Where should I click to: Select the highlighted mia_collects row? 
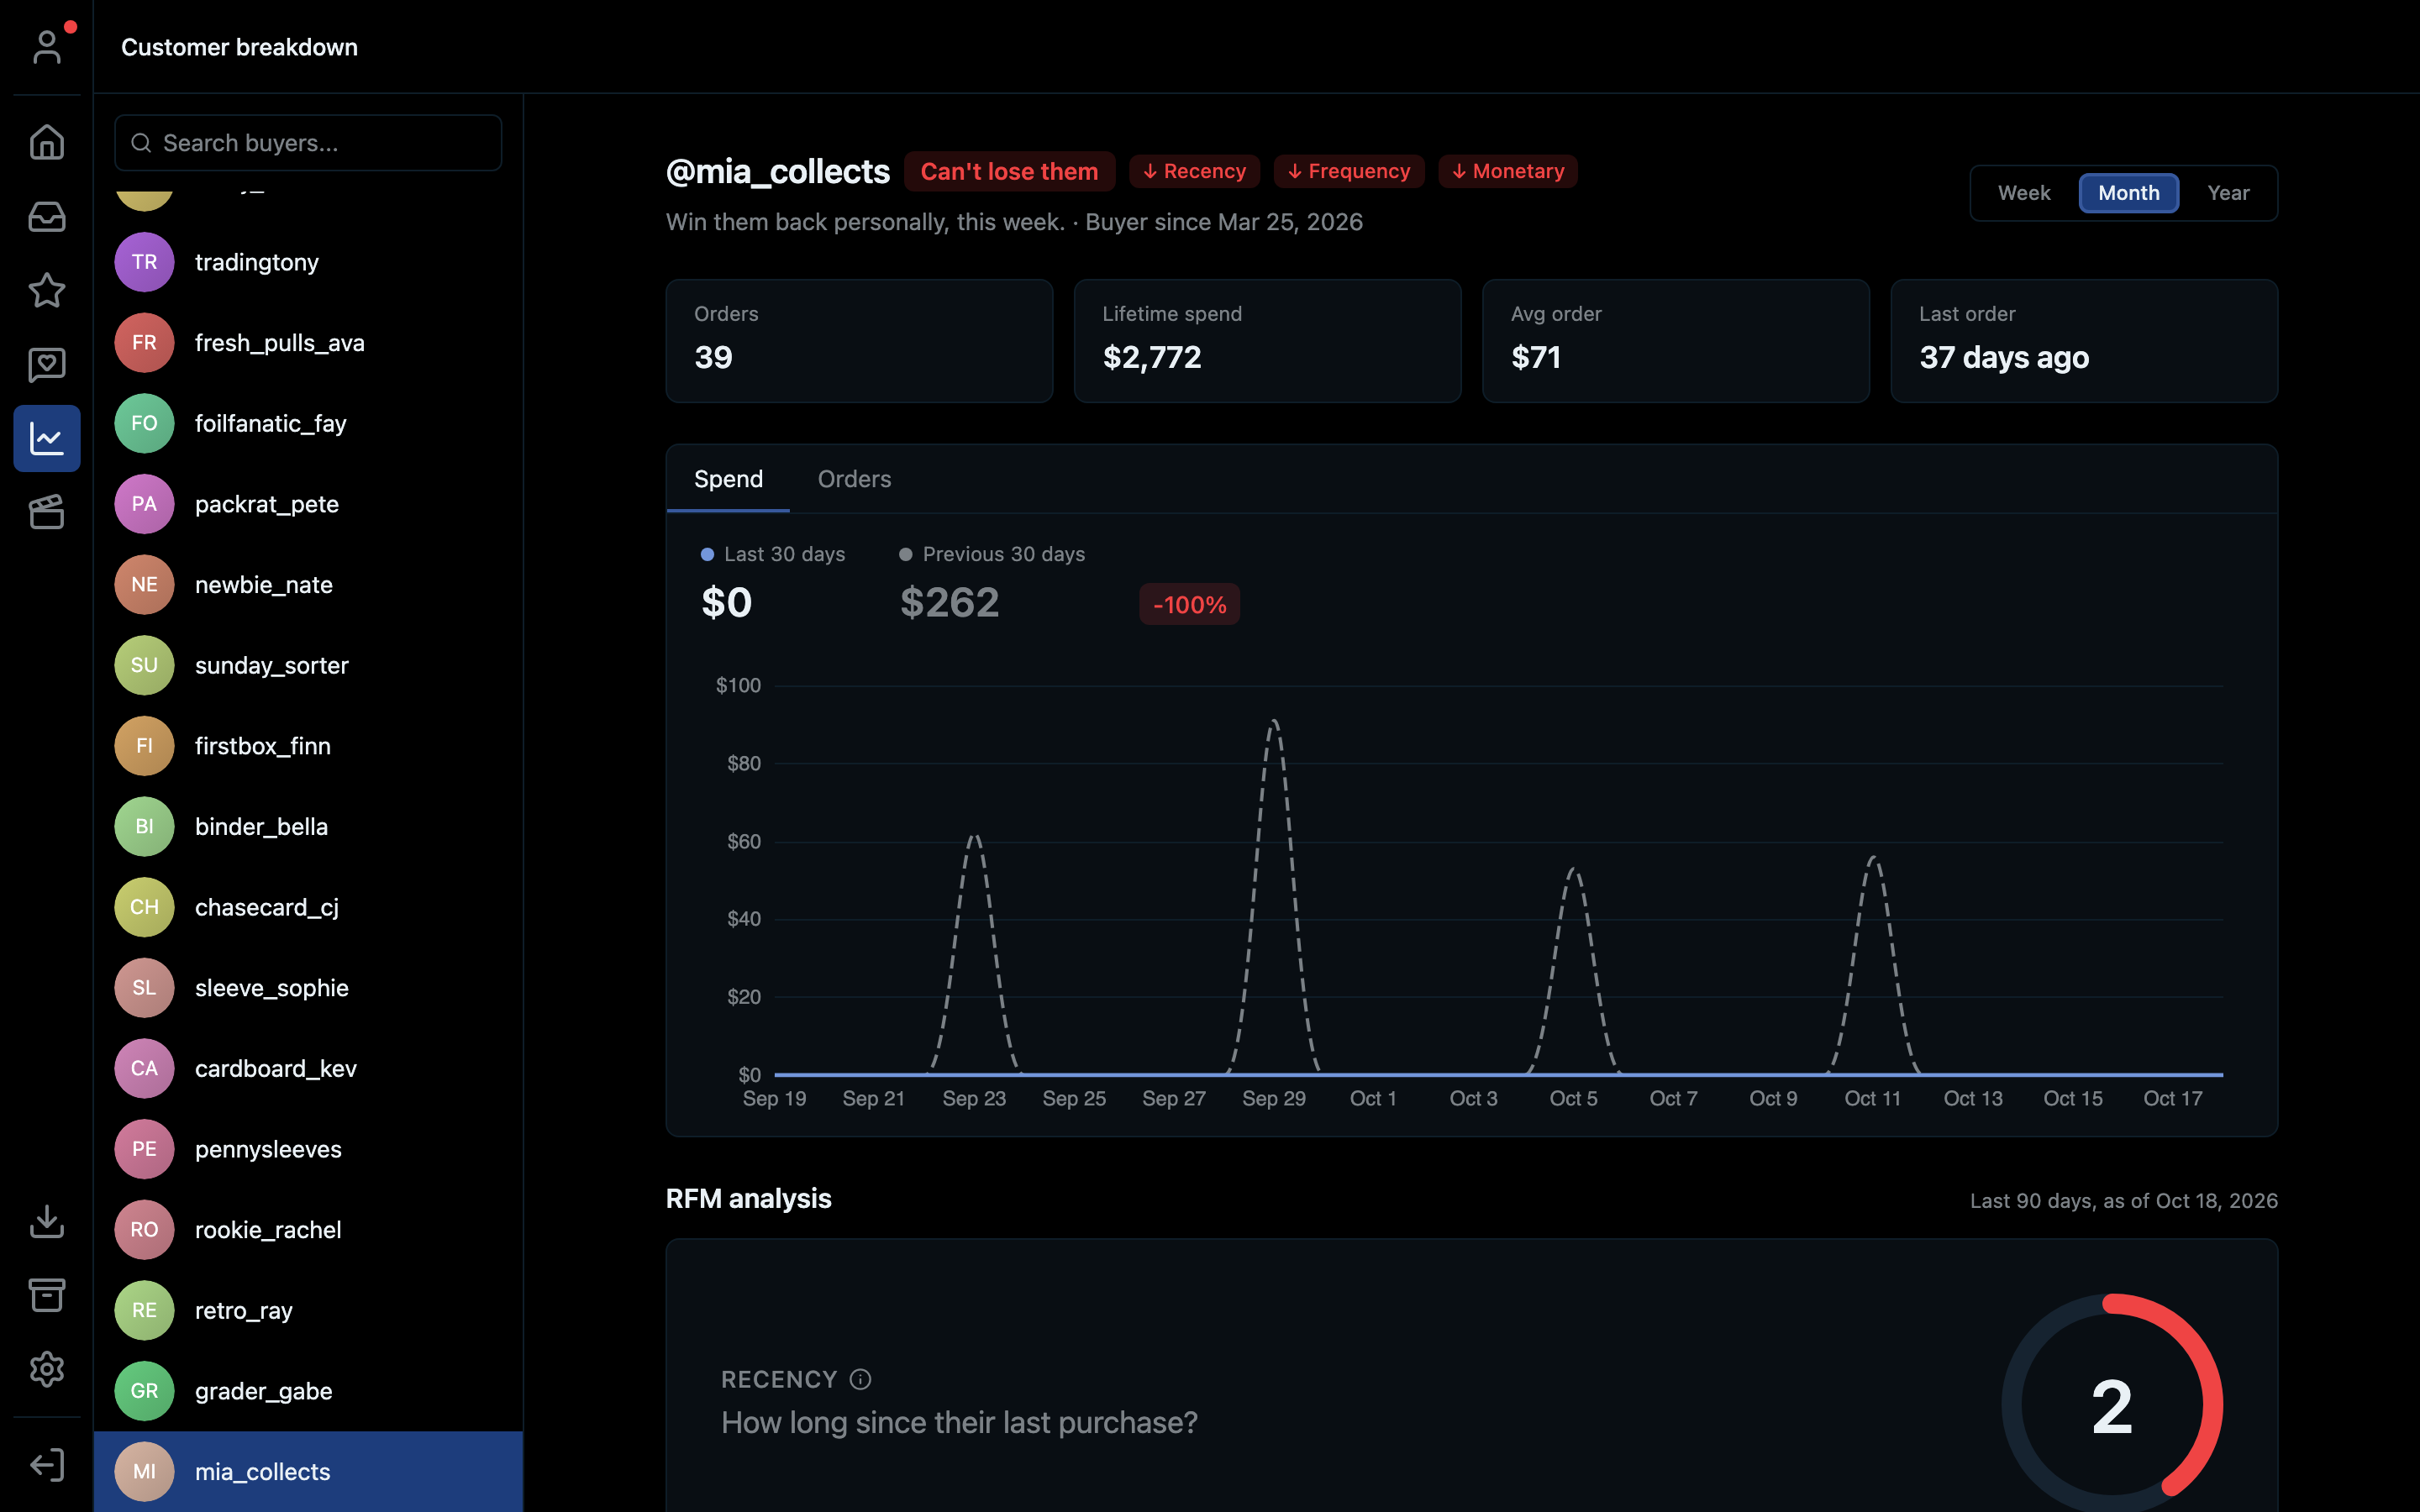pos(308,1472)
